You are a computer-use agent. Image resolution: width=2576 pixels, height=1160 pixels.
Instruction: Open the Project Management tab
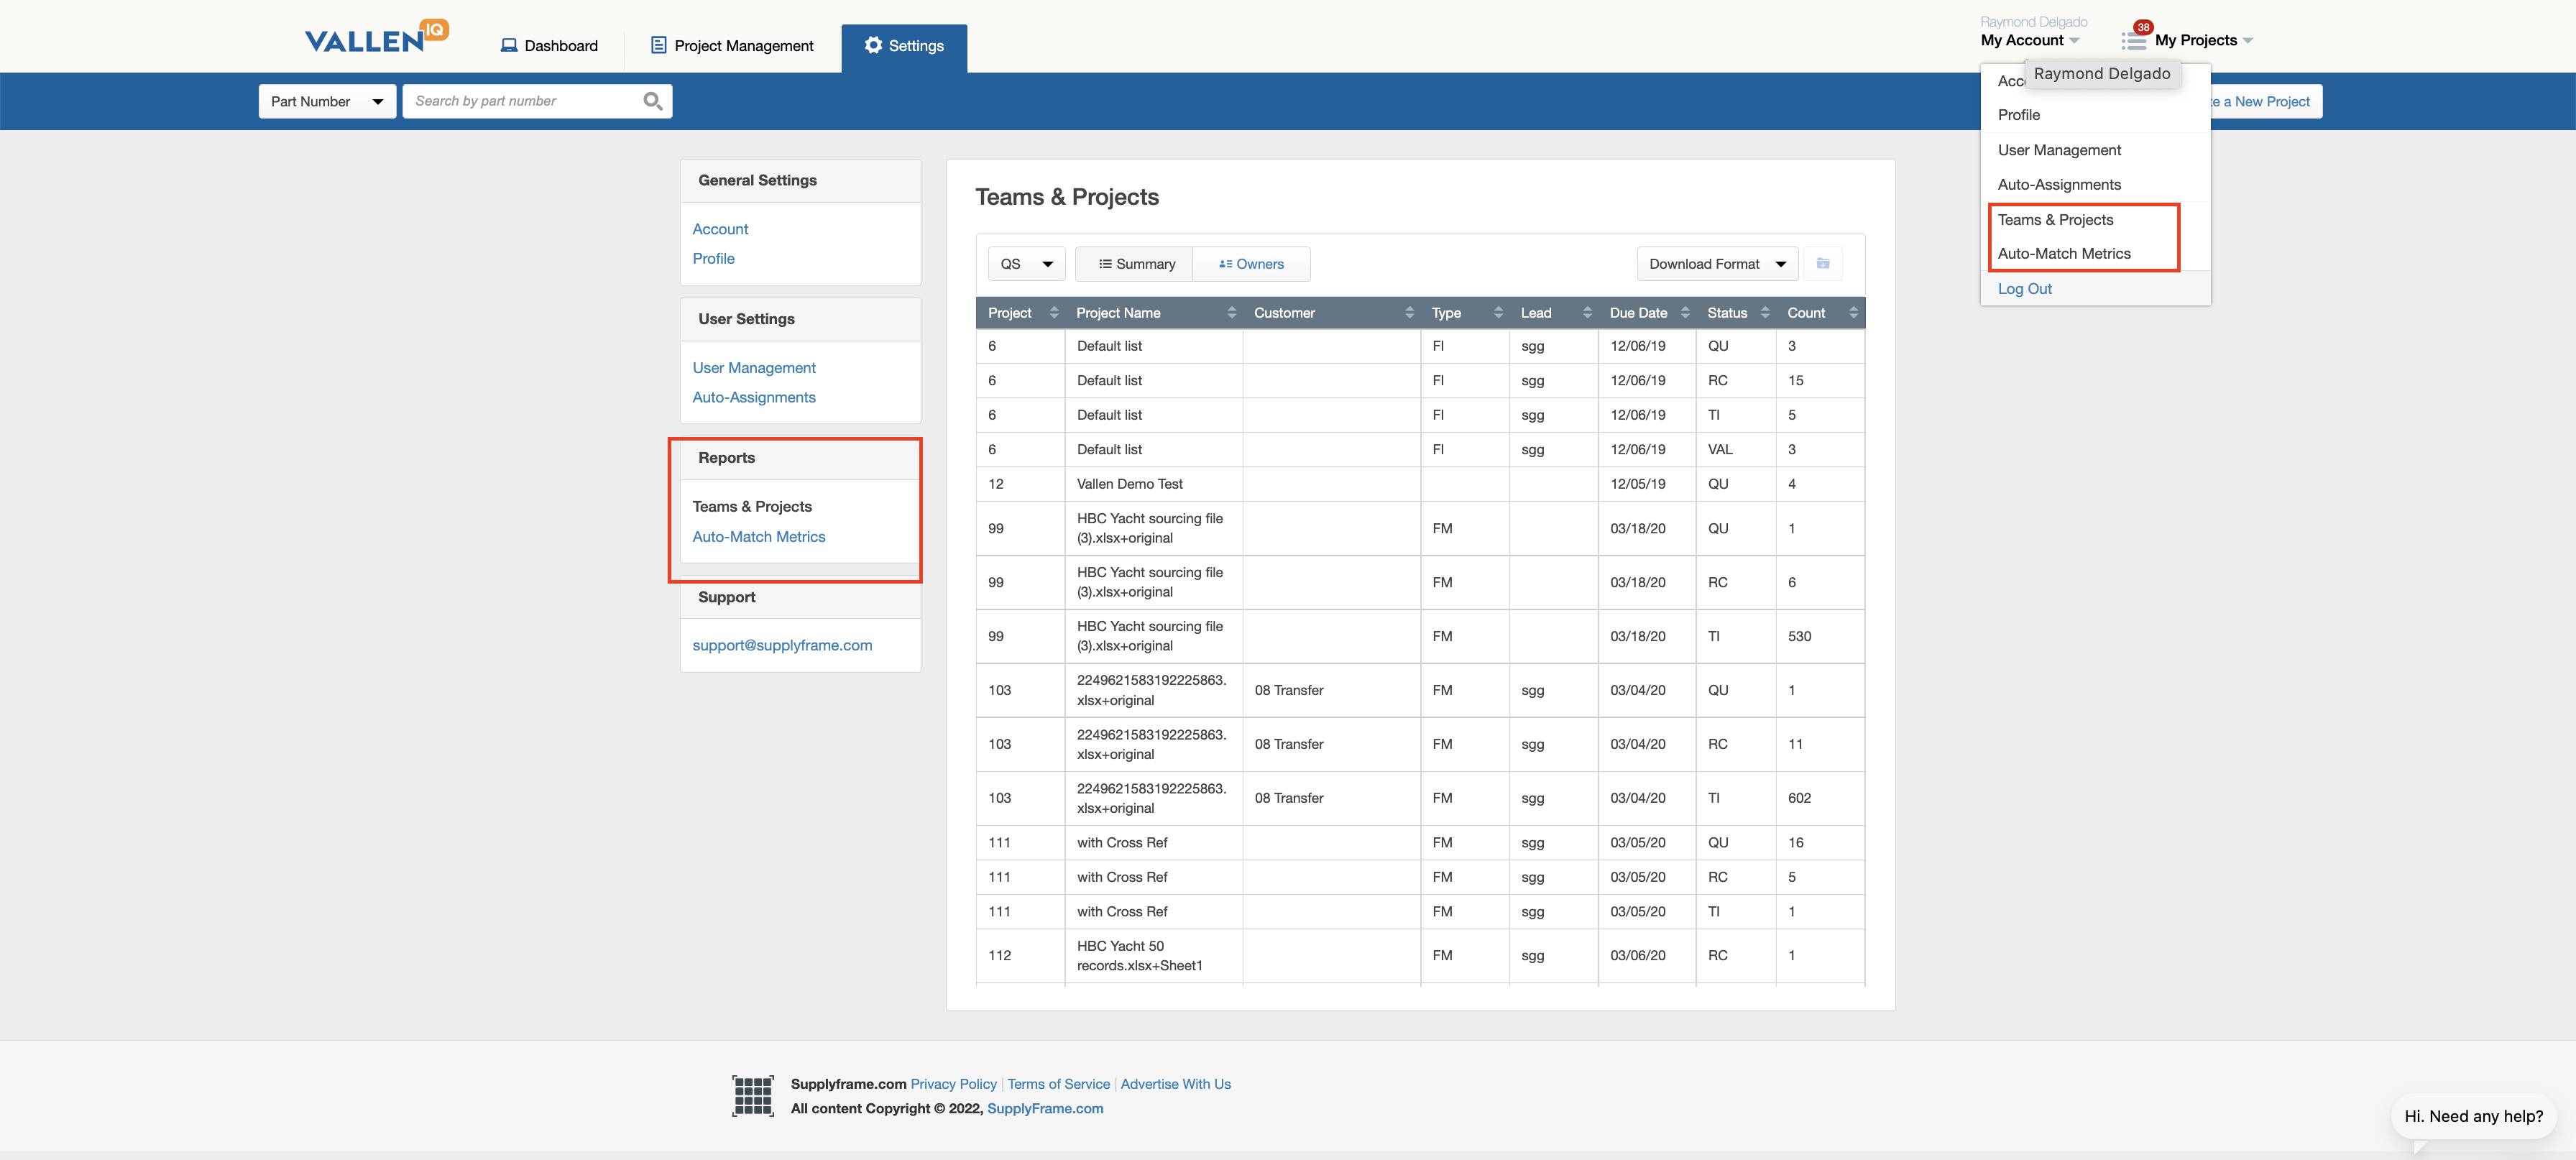(x=732, y=46)
